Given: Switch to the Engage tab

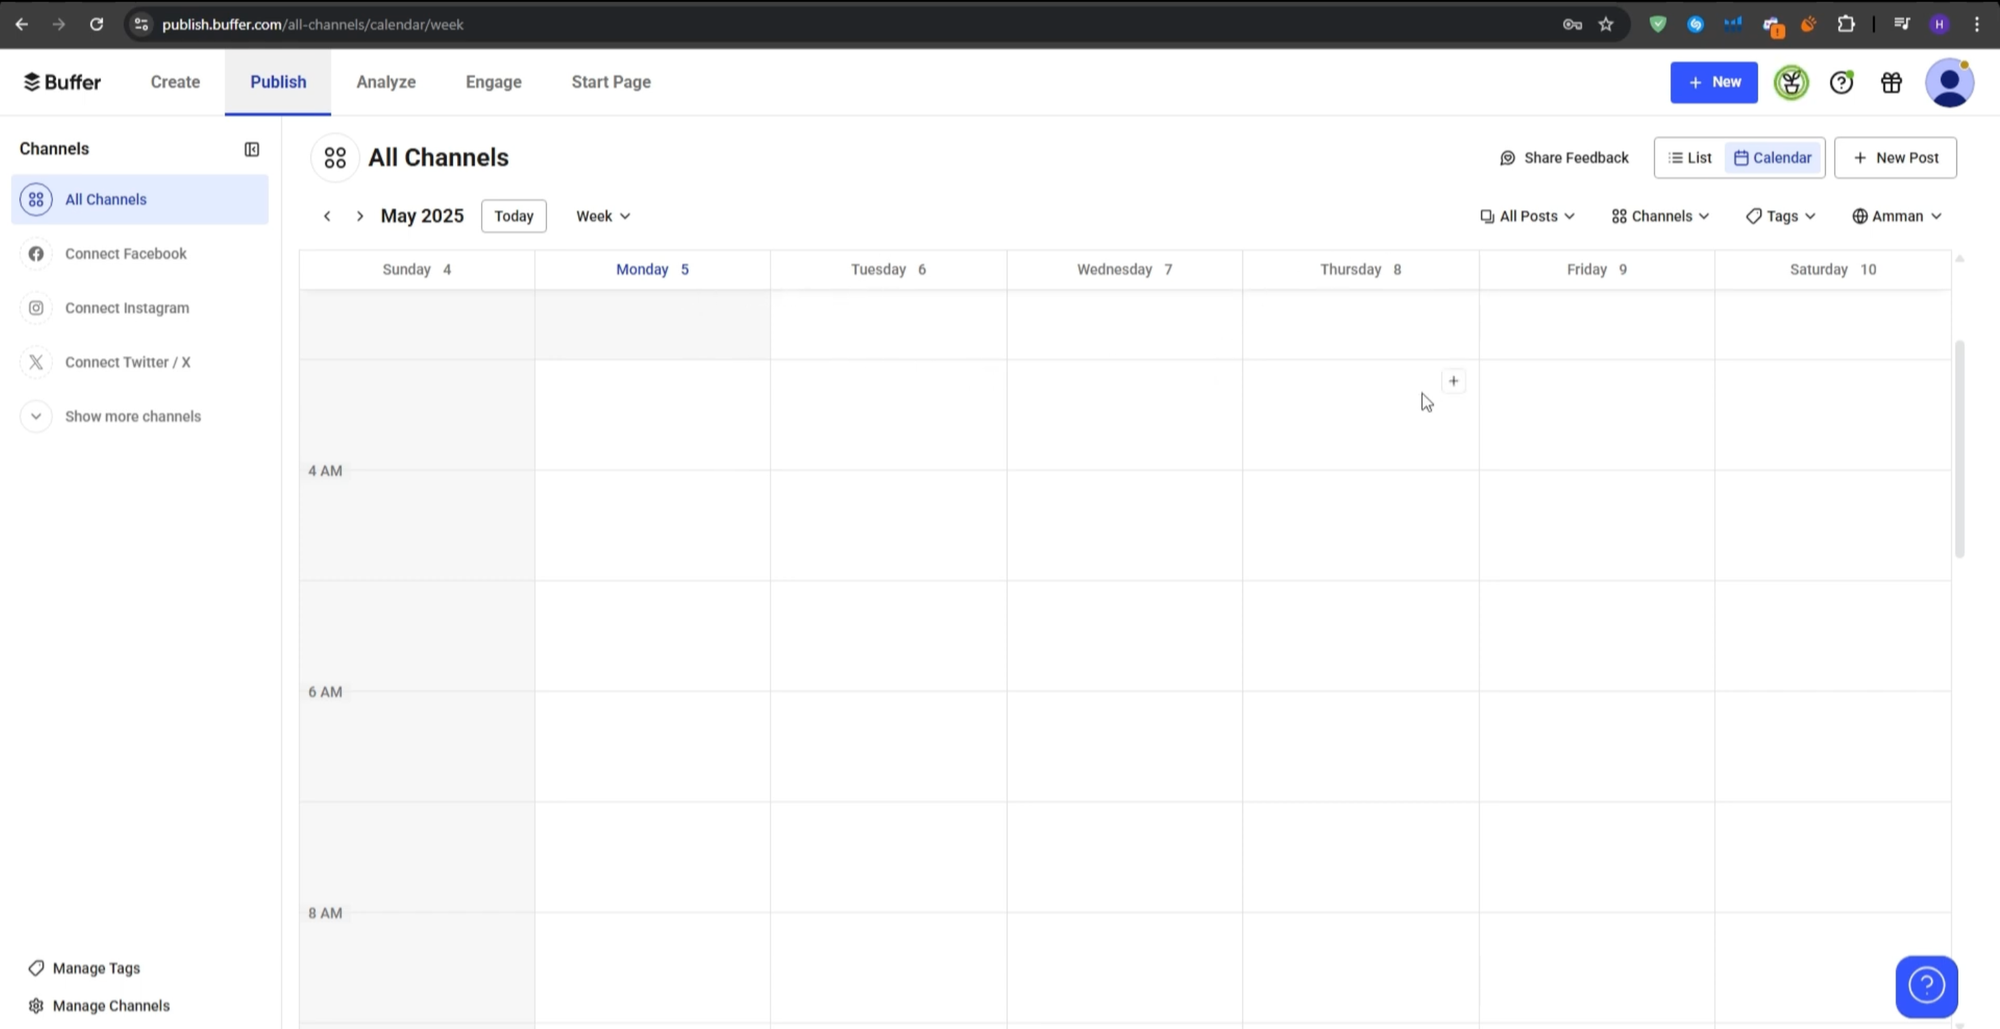Looking at the screenshot, I should click(x=493, y=82).
